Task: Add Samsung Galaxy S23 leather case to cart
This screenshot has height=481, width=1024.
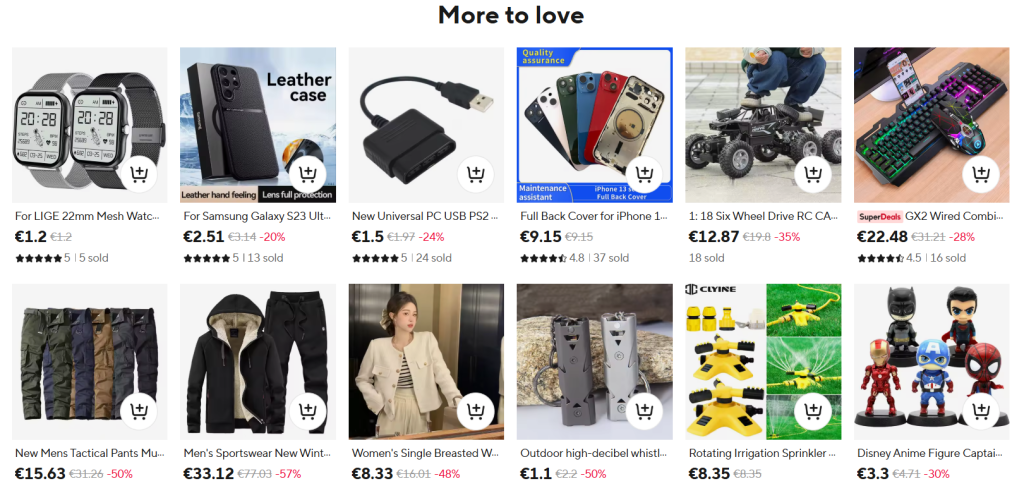Action: [307, 175]
